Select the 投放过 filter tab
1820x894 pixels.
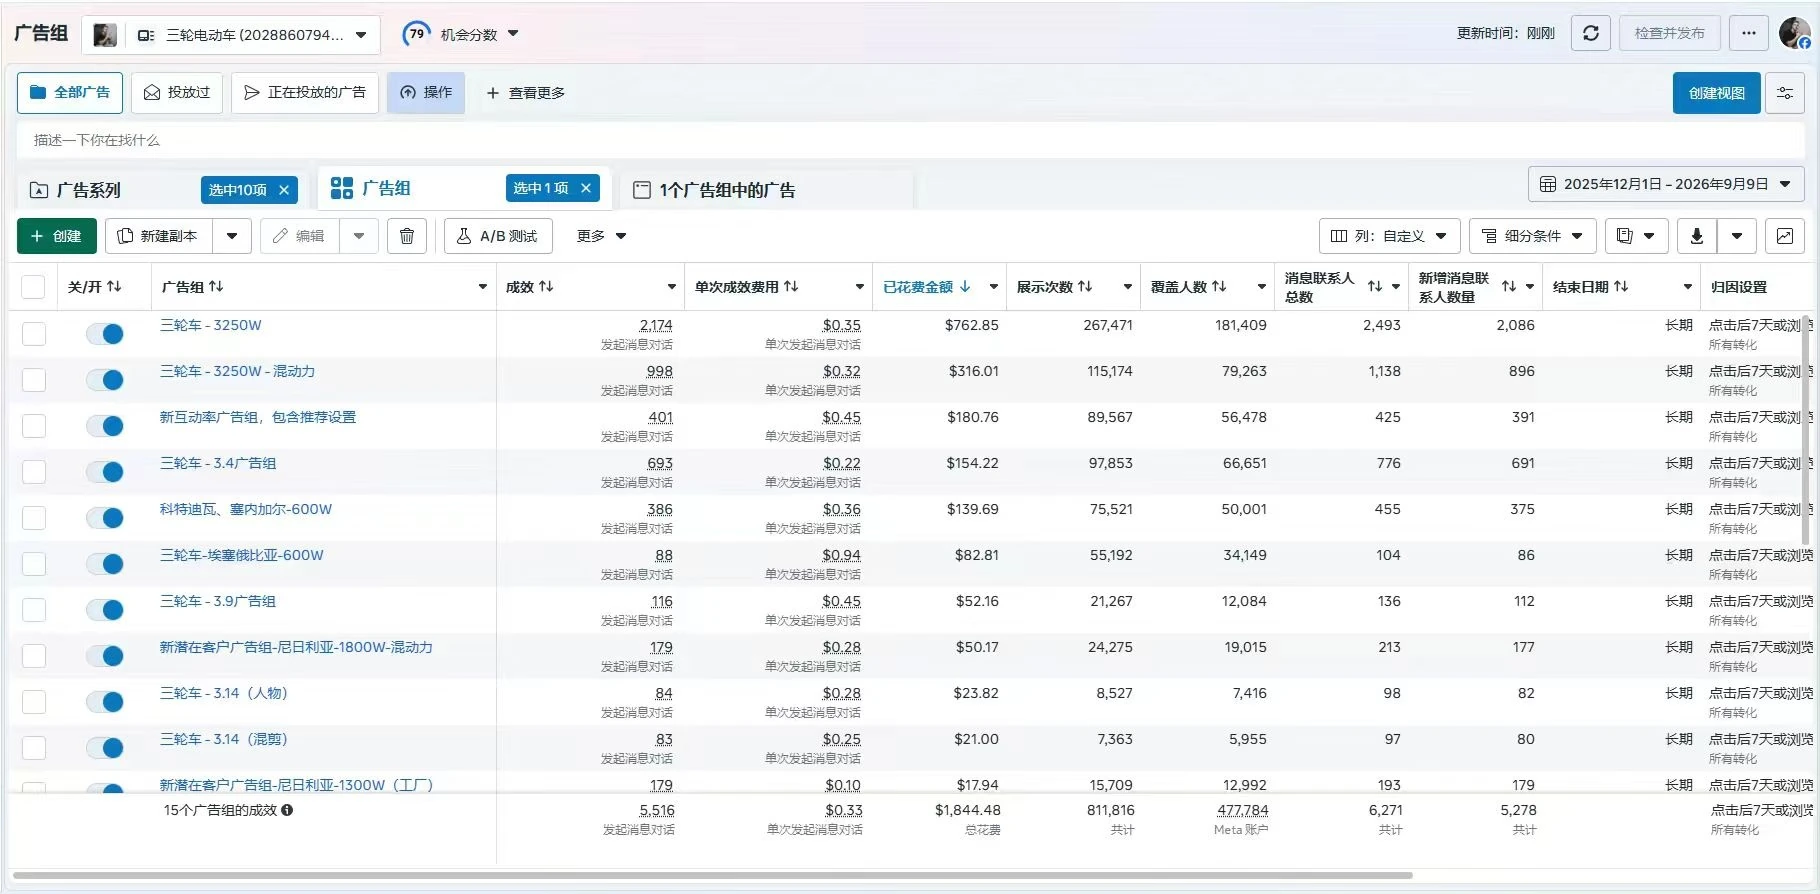click(177, 93)
